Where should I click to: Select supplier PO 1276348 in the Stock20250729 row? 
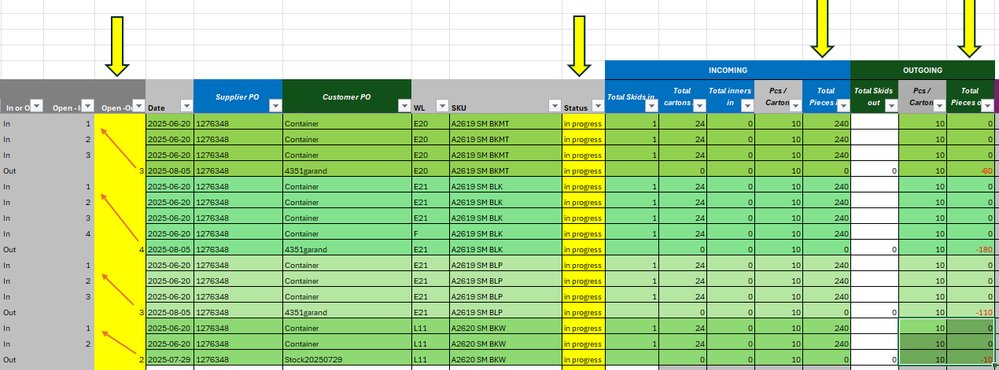pos(238,360)
